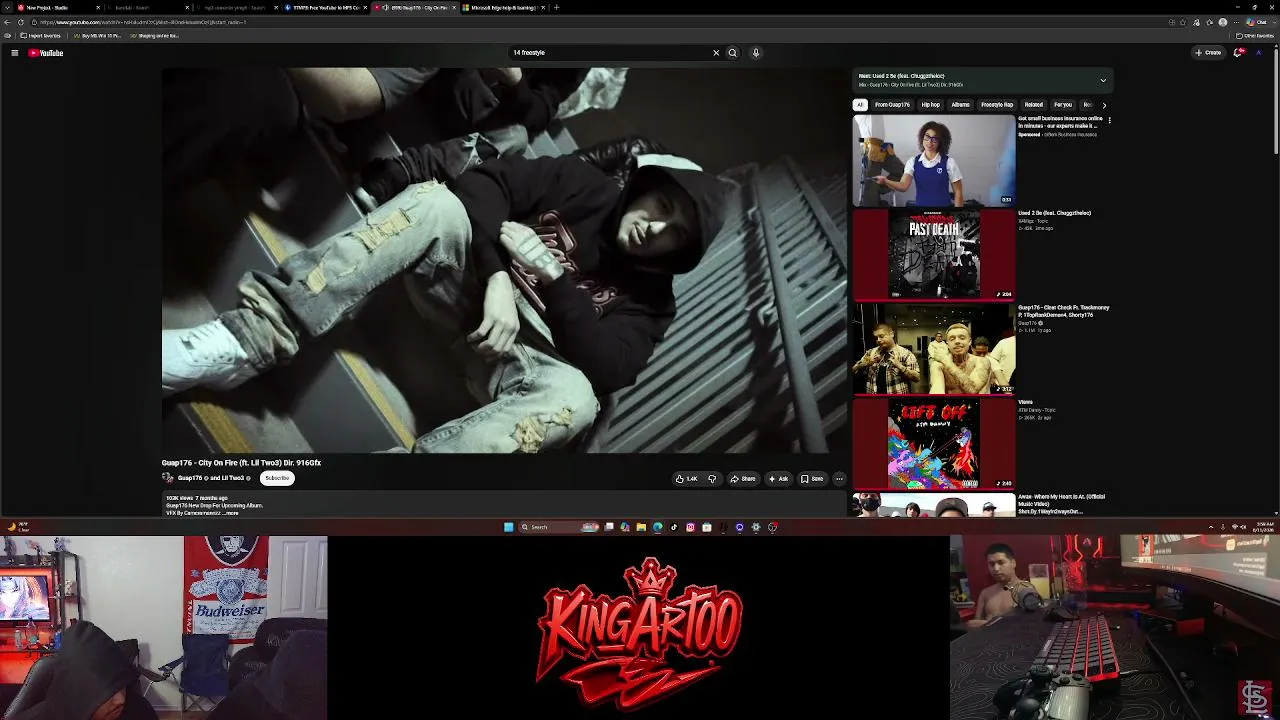
Task: Save the video to a playlist
Action: [x=812, y=479]
